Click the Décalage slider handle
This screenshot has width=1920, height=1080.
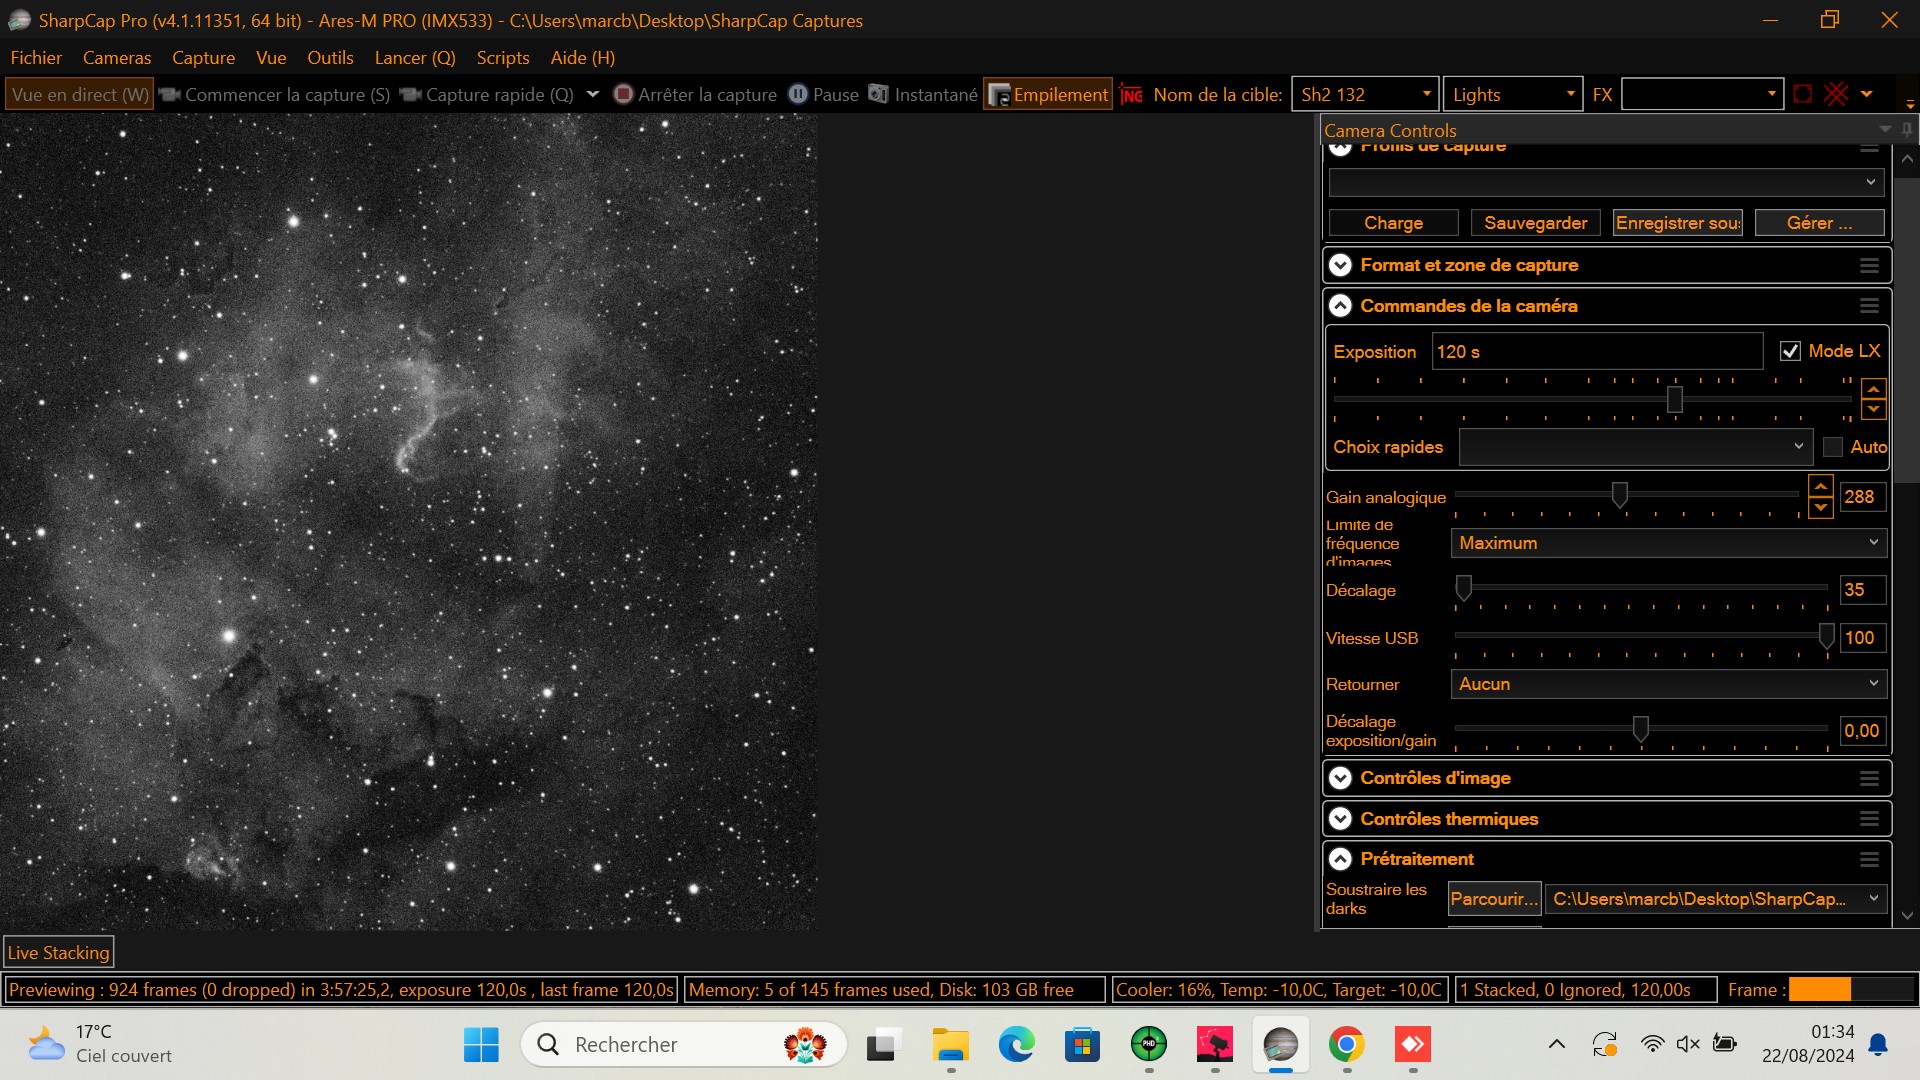pos(1463,588)
